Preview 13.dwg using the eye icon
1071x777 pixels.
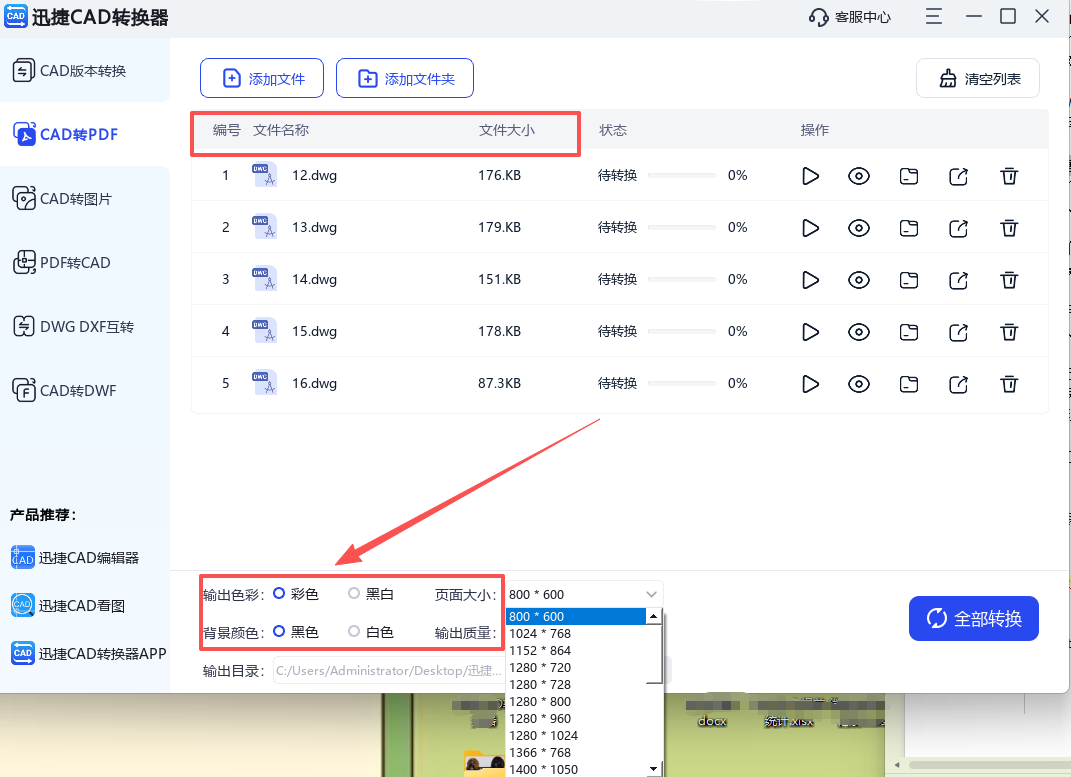coord(859,228)
